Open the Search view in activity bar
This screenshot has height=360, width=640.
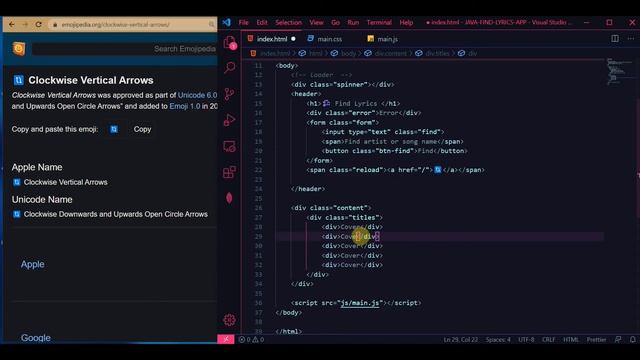[230, 67]
